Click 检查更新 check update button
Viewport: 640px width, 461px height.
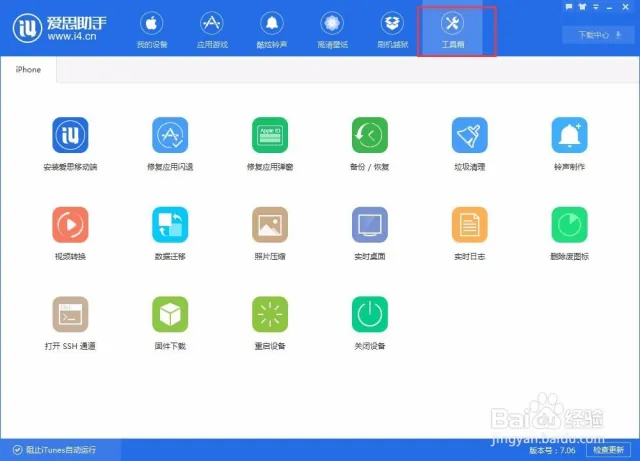coord(613,449)
